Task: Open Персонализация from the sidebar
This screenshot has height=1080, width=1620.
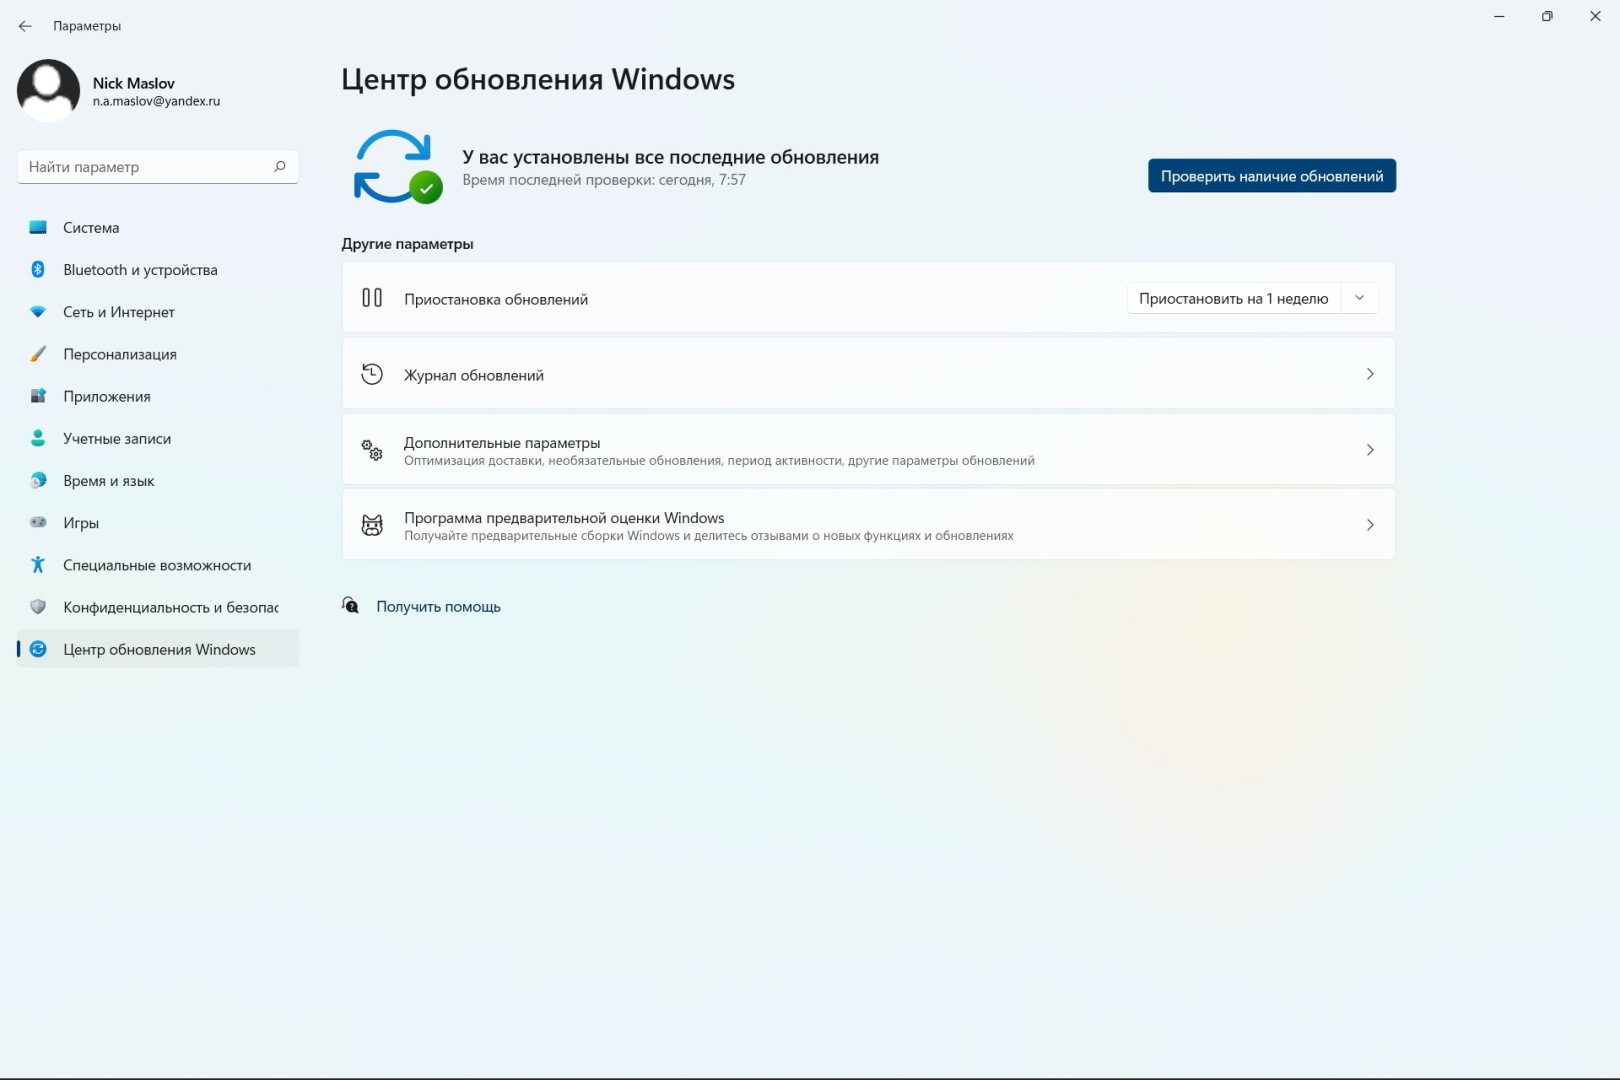Action: pyautogui.click(x=119, y=354)
